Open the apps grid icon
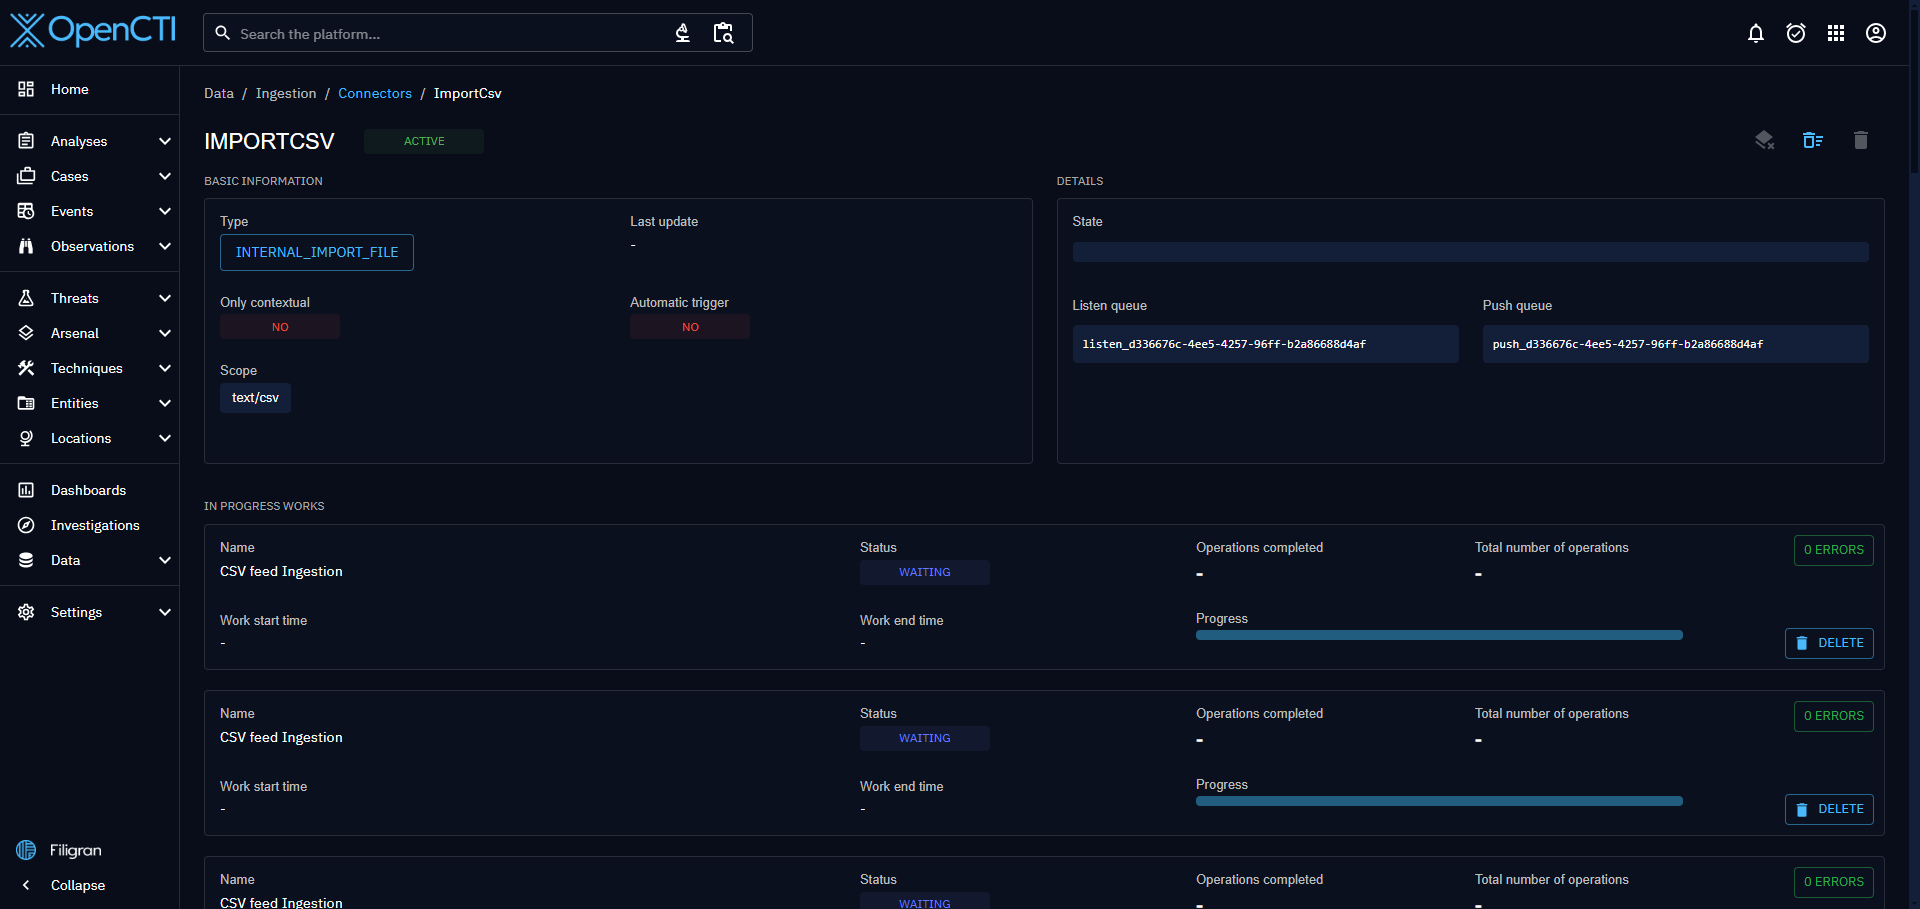Viewport: 1920px width, 909px height. [x=1835, y=33]
